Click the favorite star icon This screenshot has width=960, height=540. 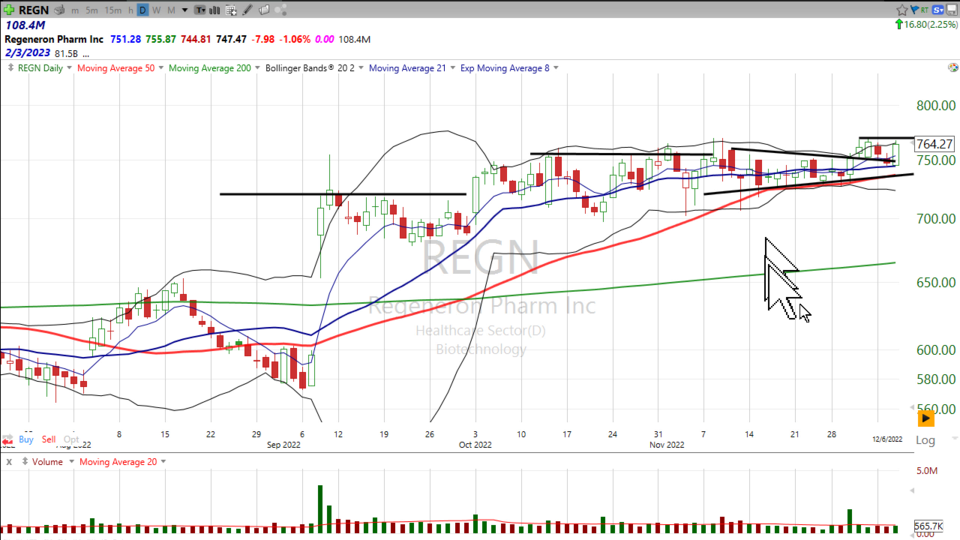tap(902, 10)
